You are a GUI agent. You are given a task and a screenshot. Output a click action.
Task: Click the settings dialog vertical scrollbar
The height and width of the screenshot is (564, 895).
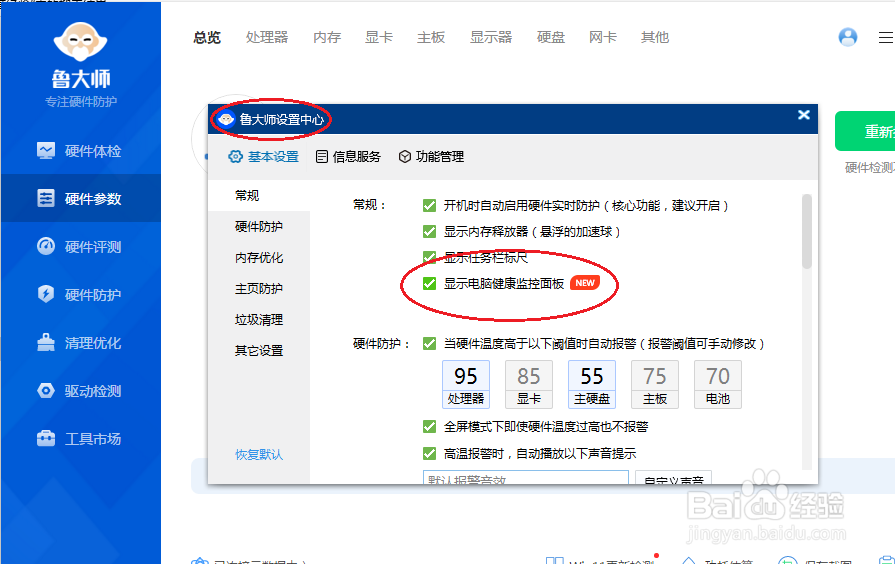[807, 231]
